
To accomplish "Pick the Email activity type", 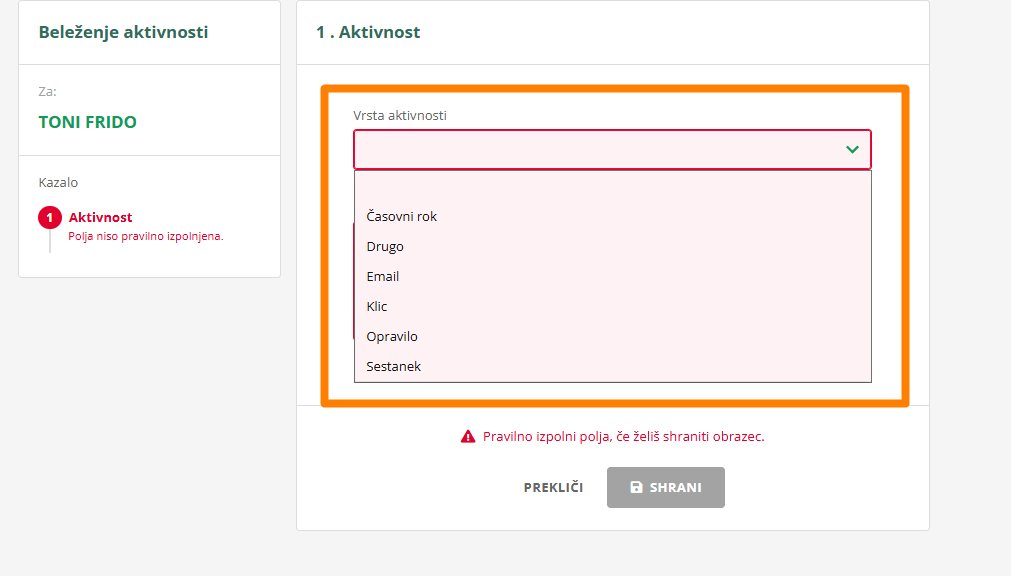I will click(x=383, y=276).
